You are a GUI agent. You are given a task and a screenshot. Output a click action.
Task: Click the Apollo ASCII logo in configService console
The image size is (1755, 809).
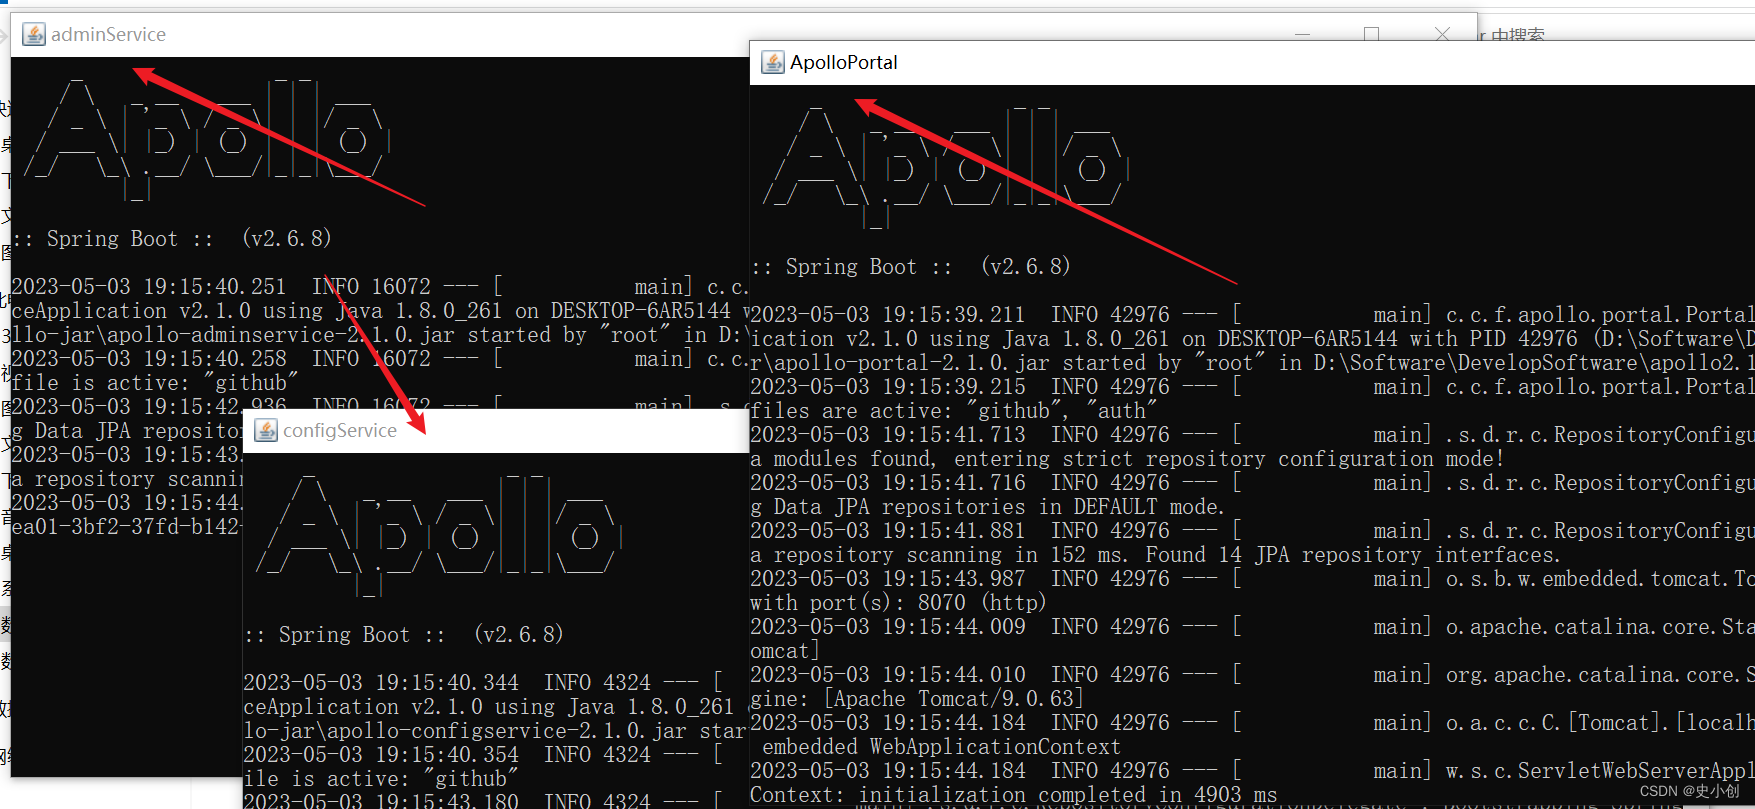click(440, 536)
